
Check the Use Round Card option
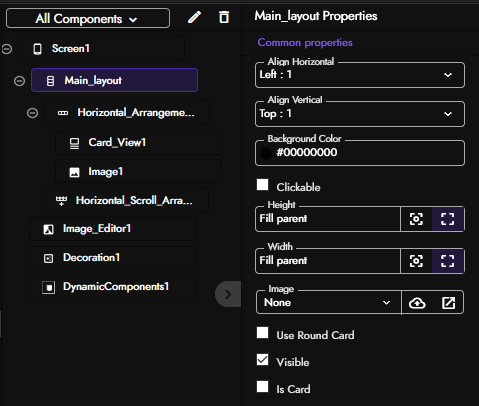point(263,333)
